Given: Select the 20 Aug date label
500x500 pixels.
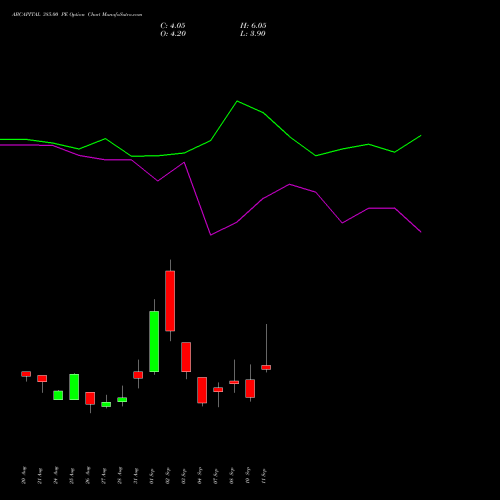Looking at the screenshot, I should click(24, 475).
